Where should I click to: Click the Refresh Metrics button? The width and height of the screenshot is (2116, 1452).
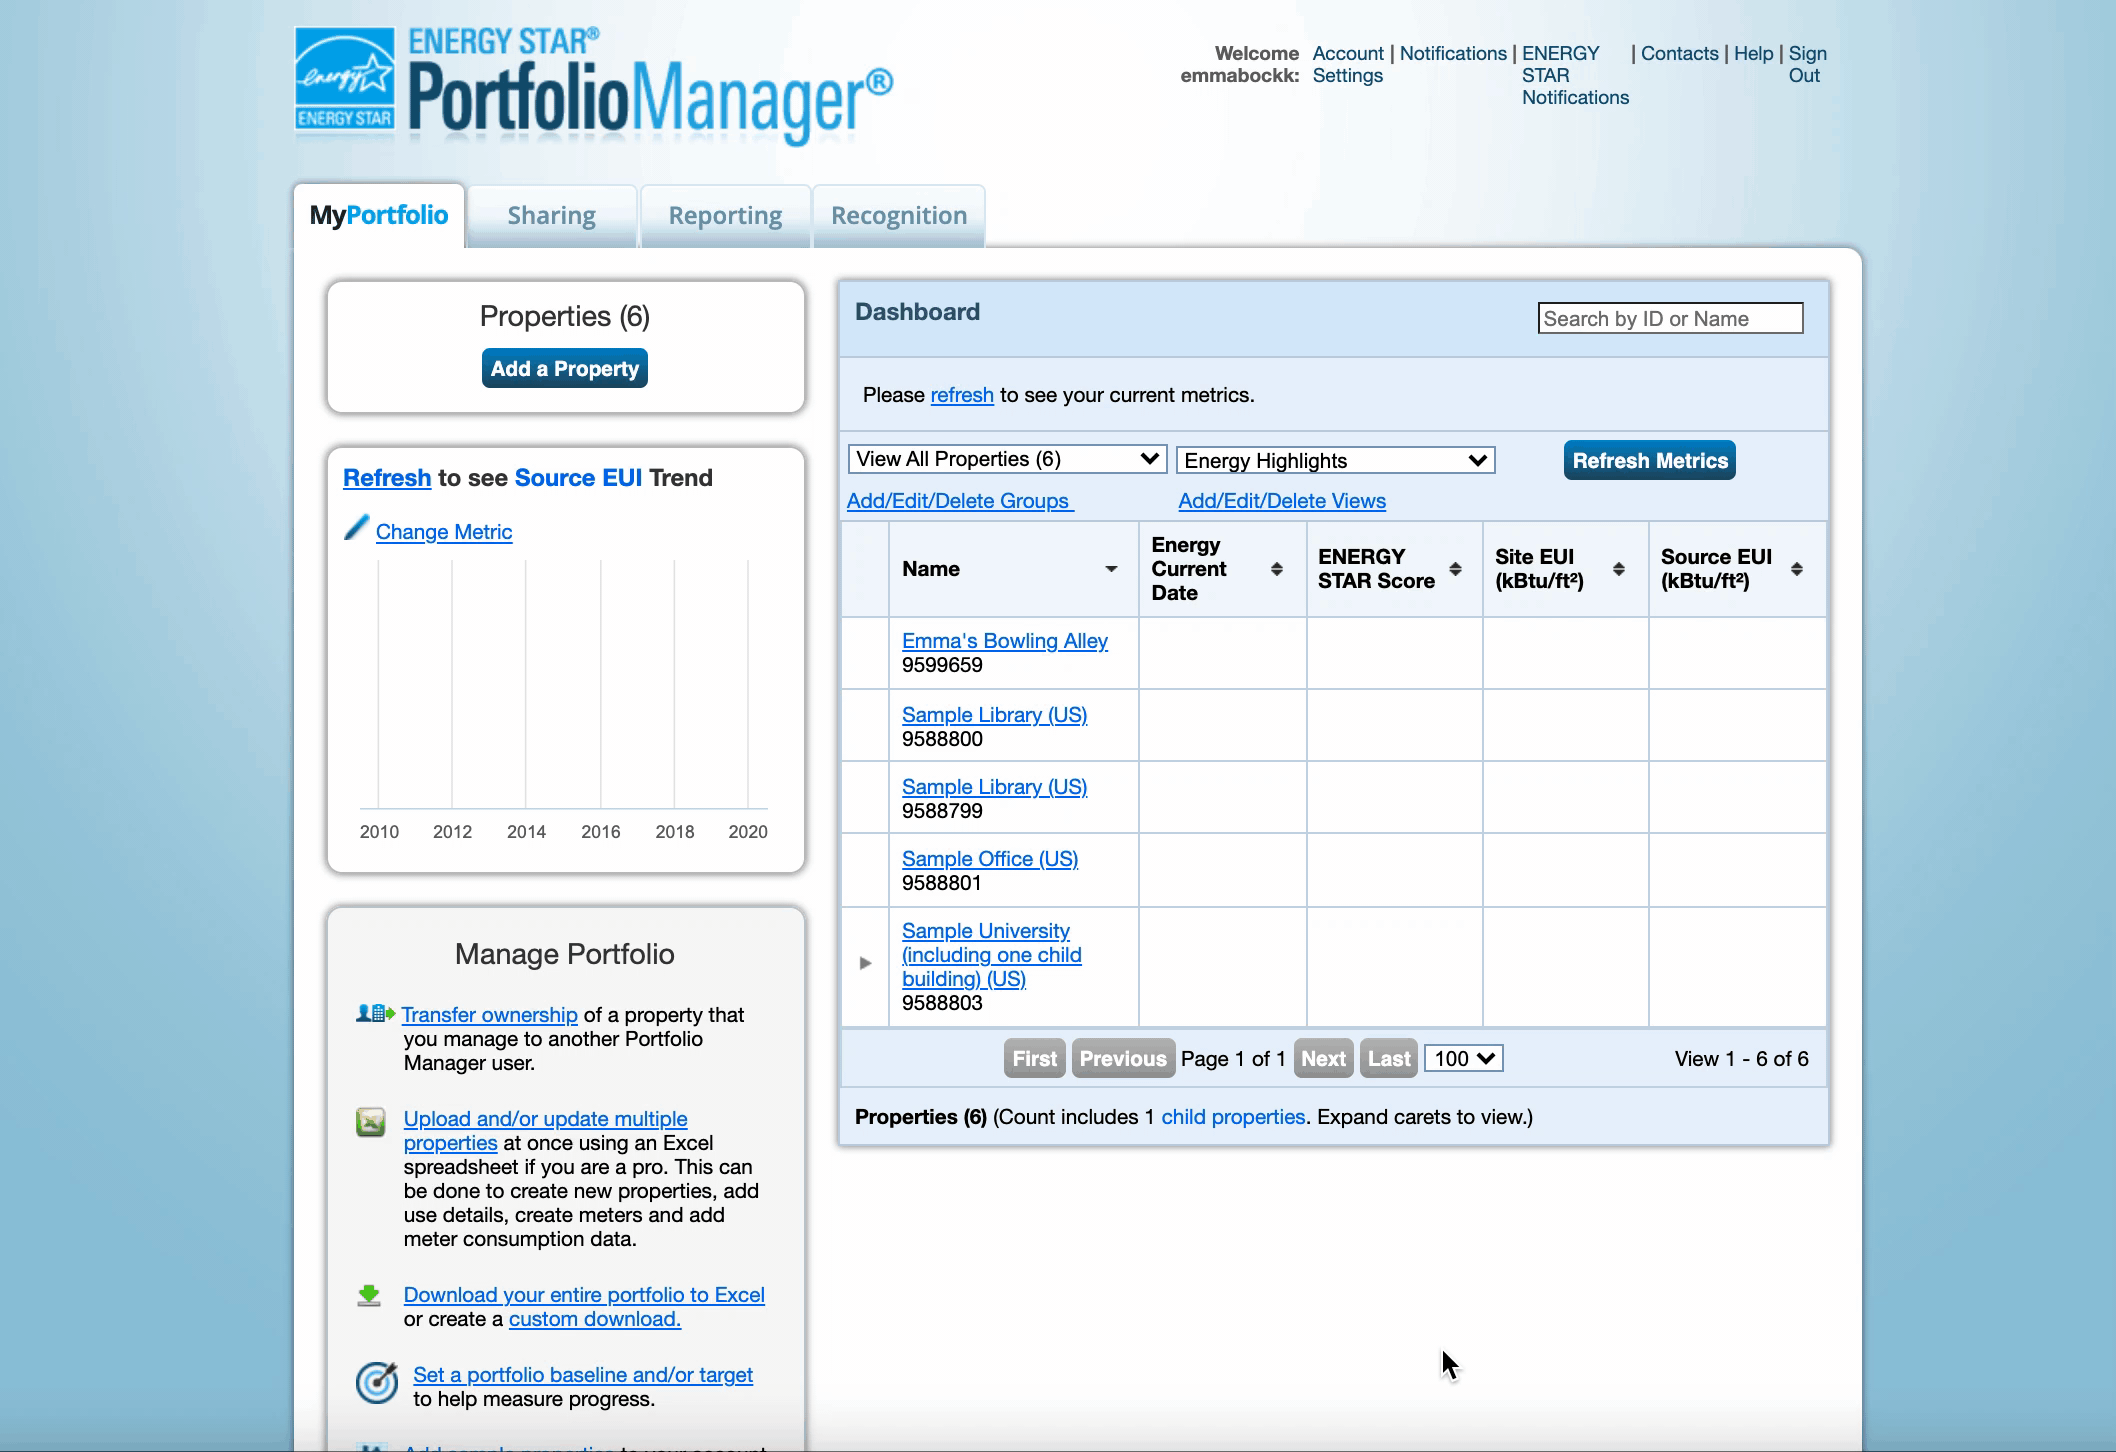coord(1650,460)
